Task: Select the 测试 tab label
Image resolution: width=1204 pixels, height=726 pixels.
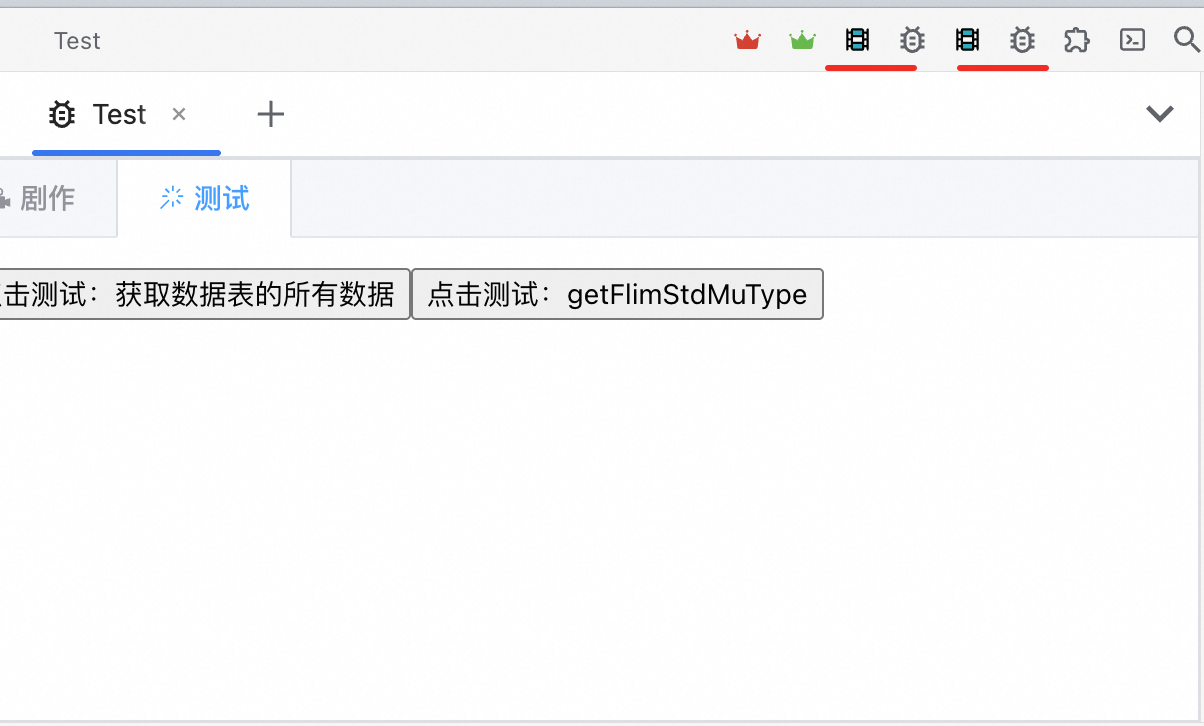Action: 222,199
